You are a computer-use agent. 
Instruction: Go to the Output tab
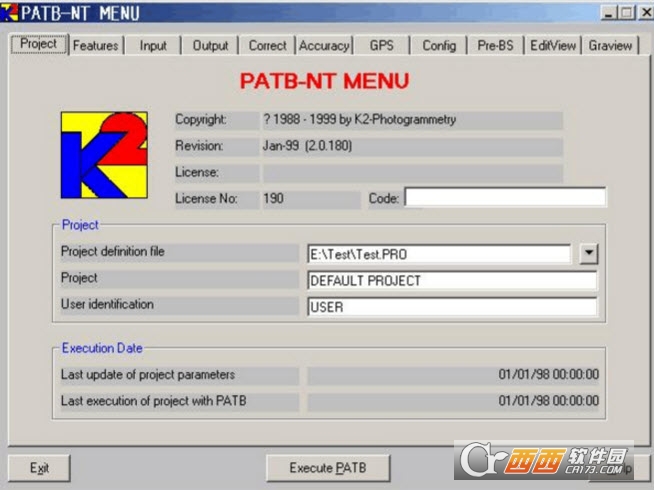(x=210, y=45)
